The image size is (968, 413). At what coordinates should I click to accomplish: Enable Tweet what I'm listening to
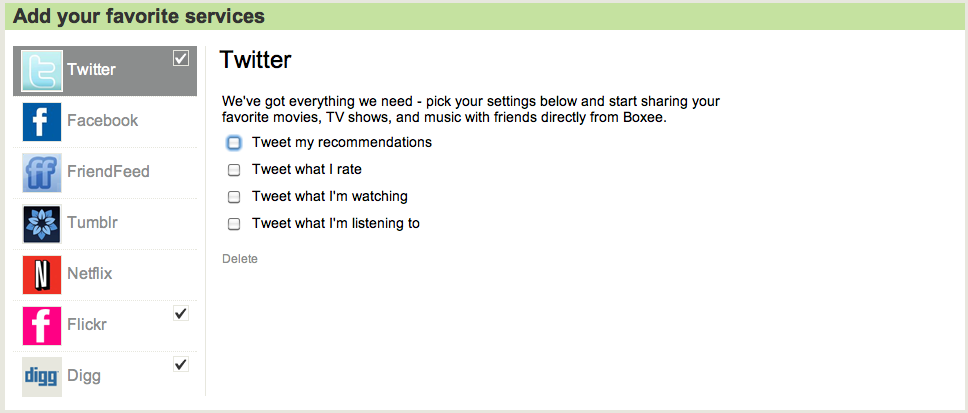tap(234, 224)
